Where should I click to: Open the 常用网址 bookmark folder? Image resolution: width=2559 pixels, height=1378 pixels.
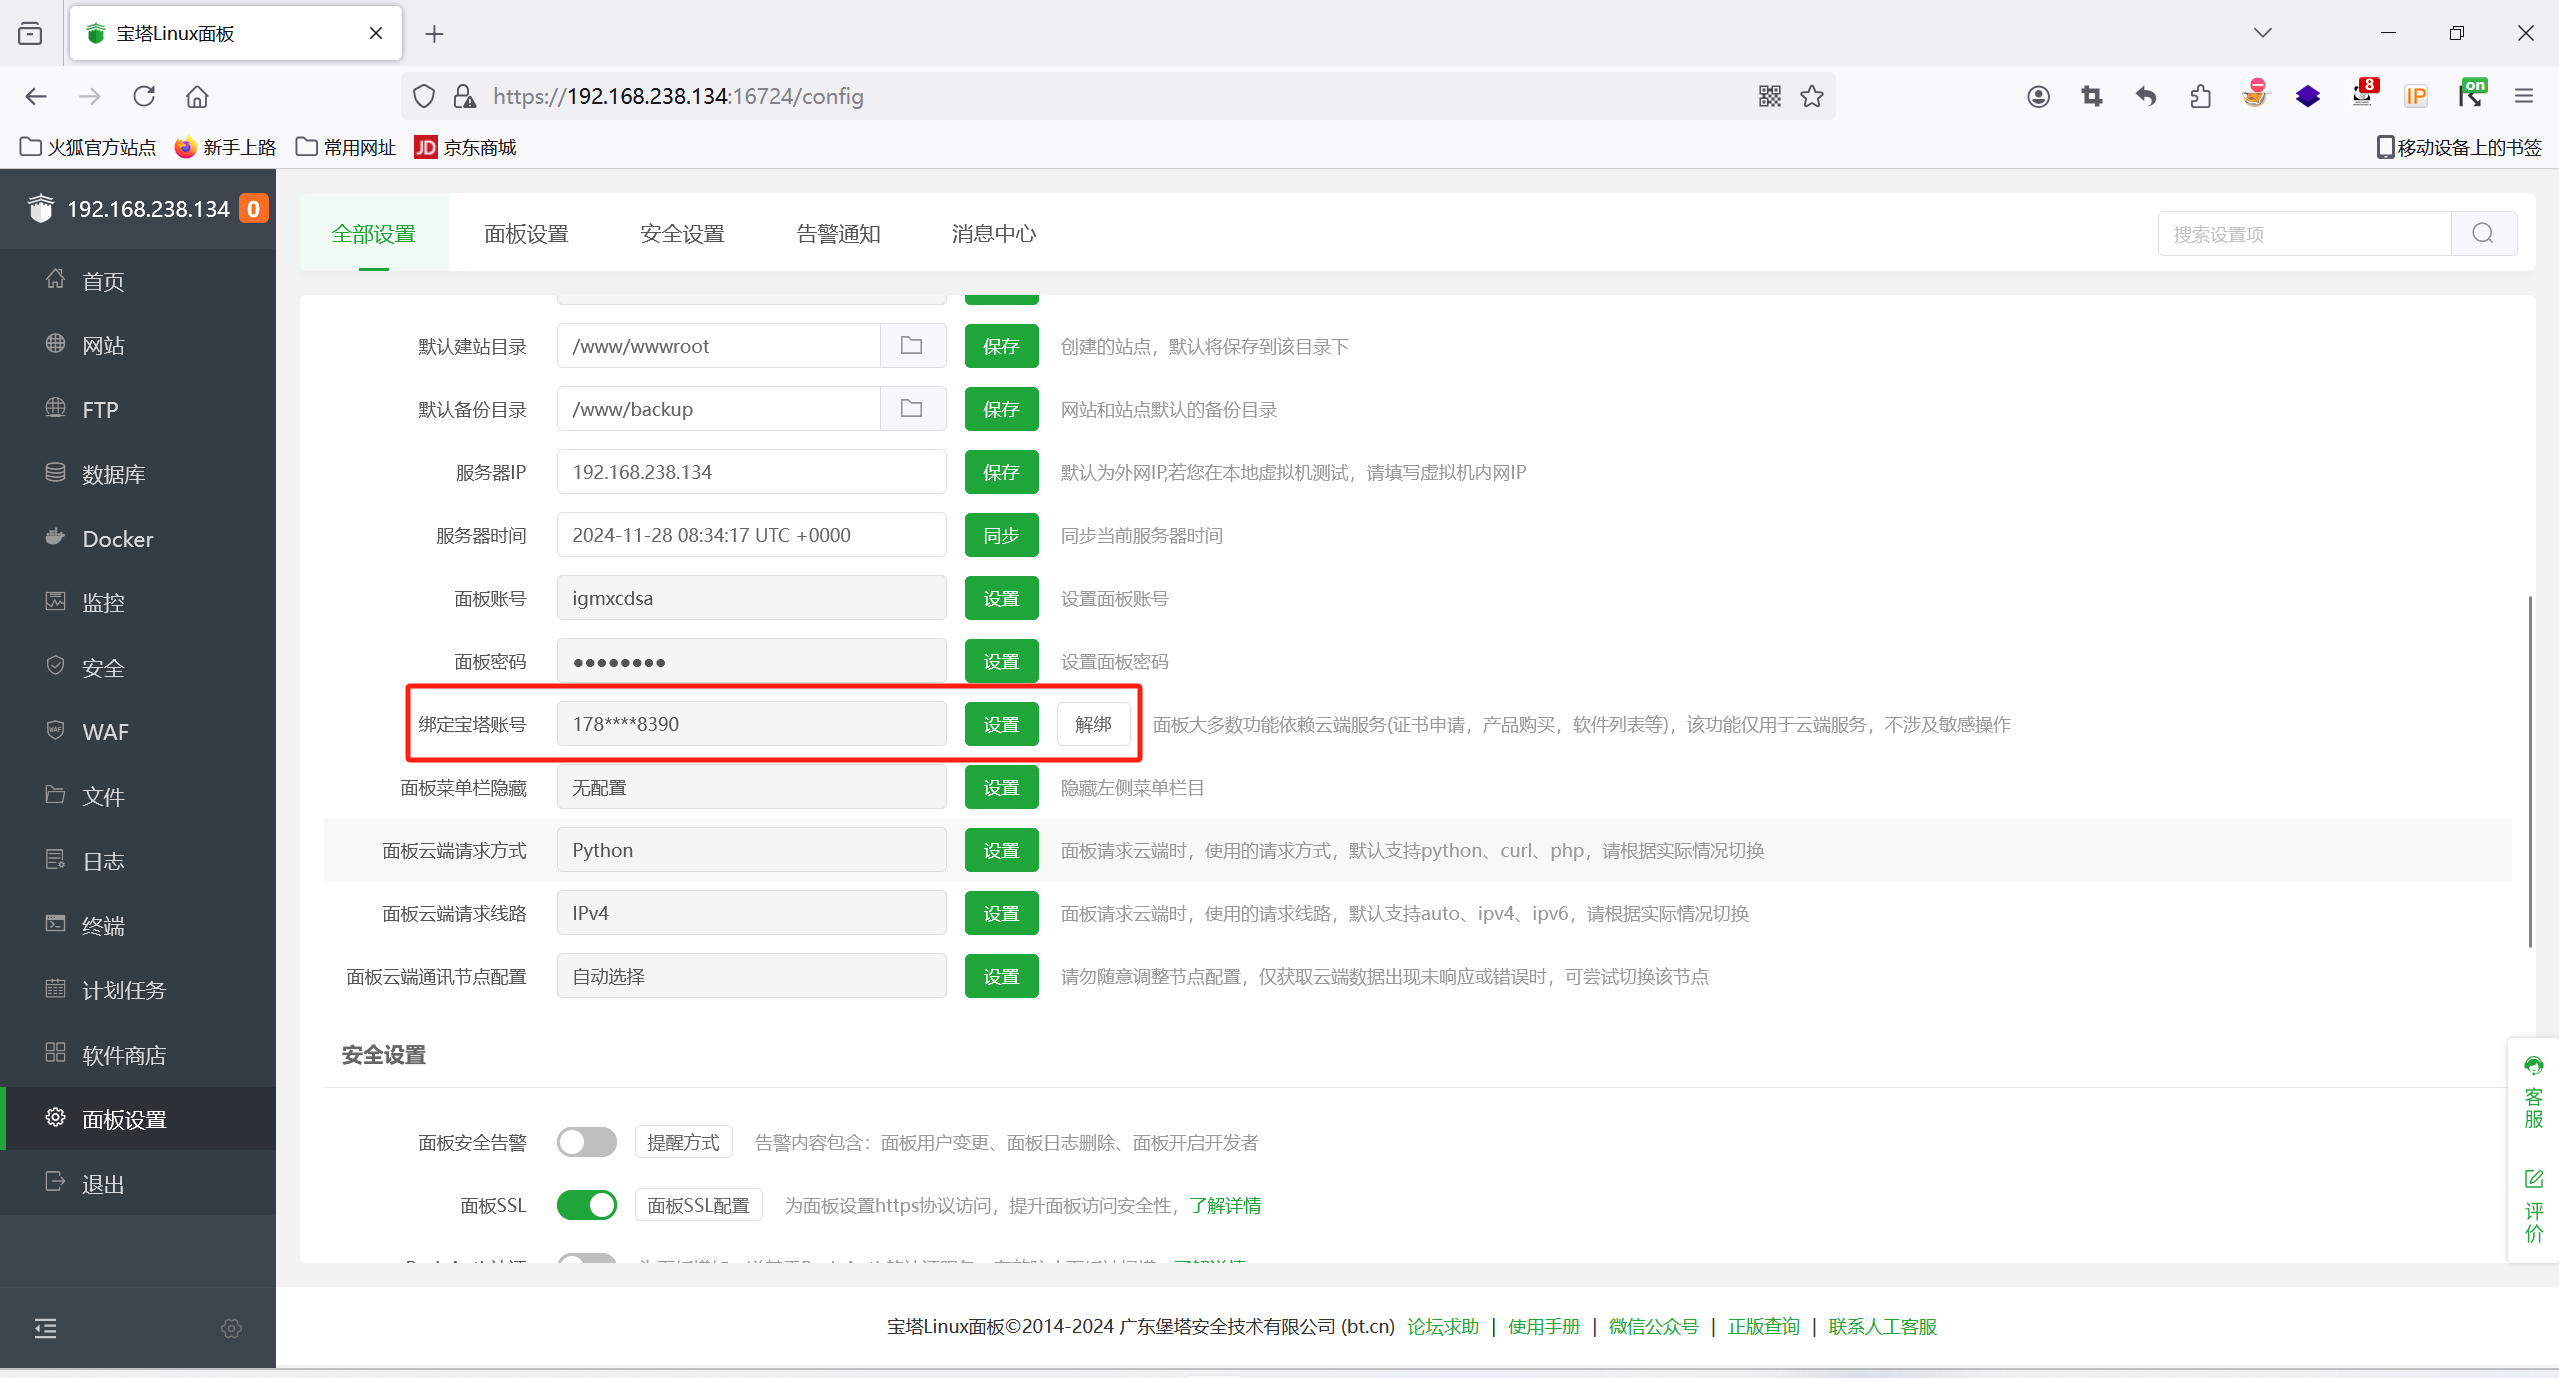pos(346,147)
